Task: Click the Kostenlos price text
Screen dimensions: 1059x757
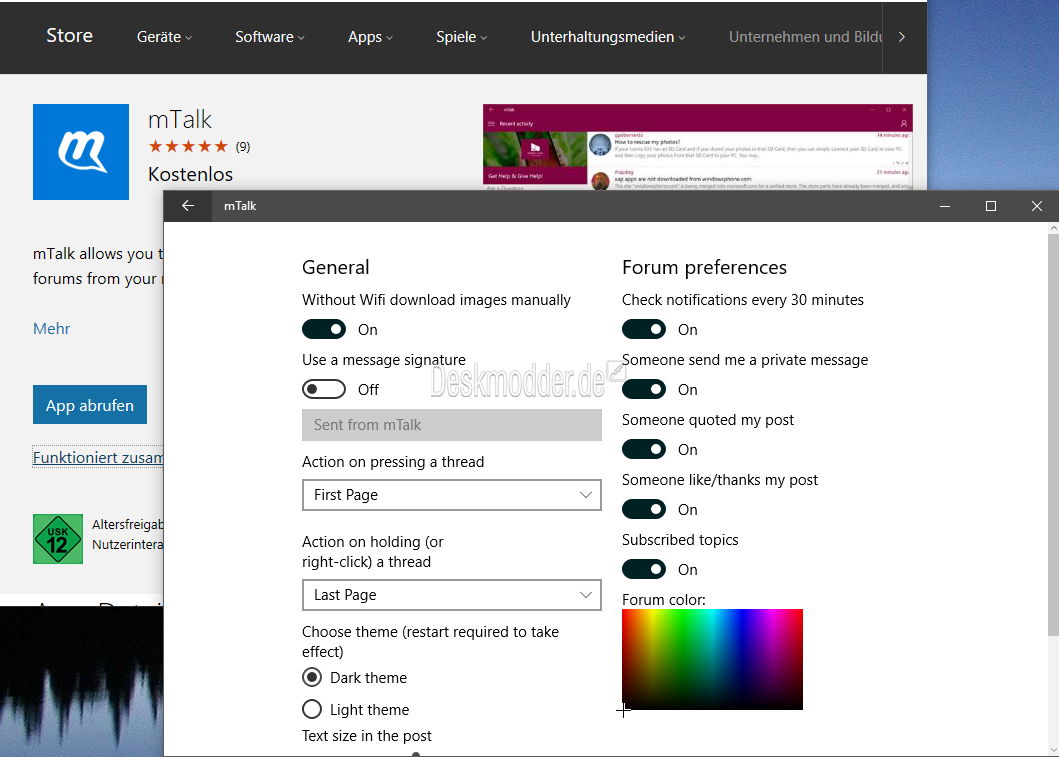Action: pos(190,174)
